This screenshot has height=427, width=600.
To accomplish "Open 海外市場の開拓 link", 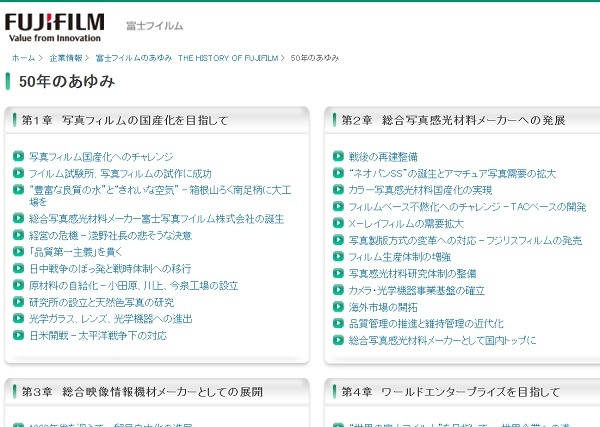I will 383,307.
